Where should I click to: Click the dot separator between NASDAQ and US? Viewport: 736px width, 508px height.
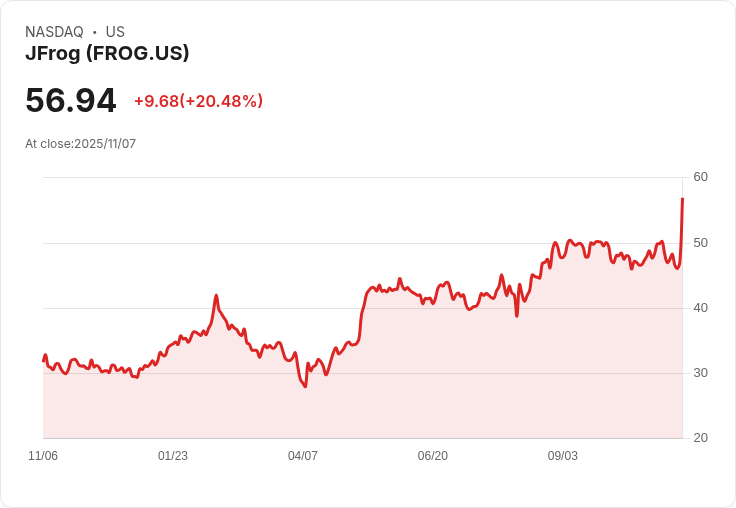[95, 32]
